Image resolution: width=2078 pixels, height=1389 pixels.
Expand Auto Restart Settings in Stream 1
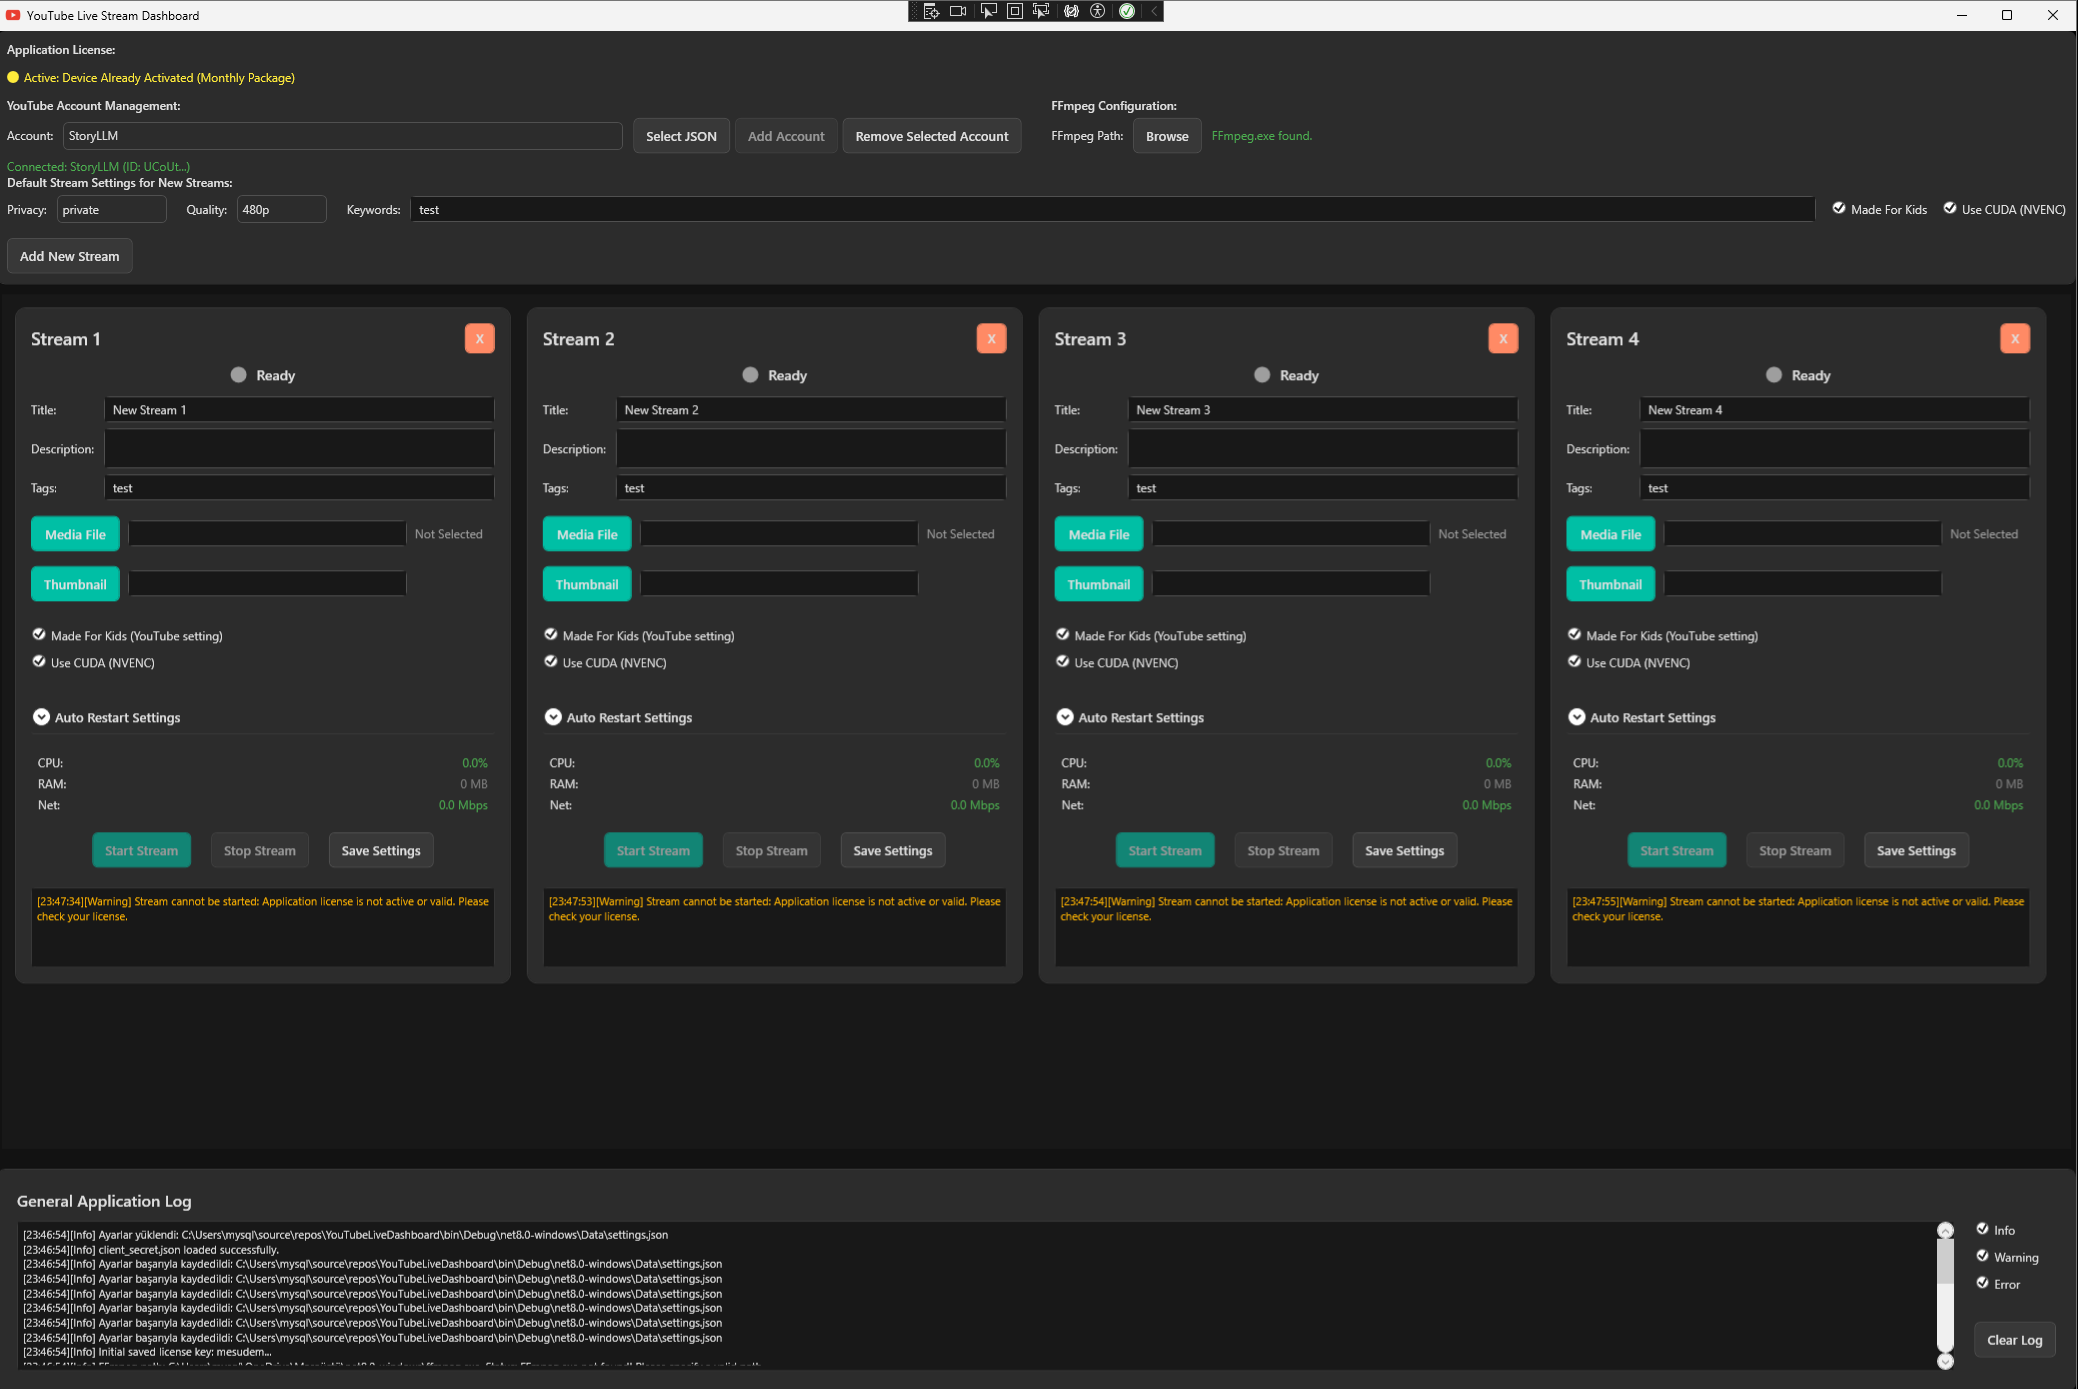pos(41,717)
